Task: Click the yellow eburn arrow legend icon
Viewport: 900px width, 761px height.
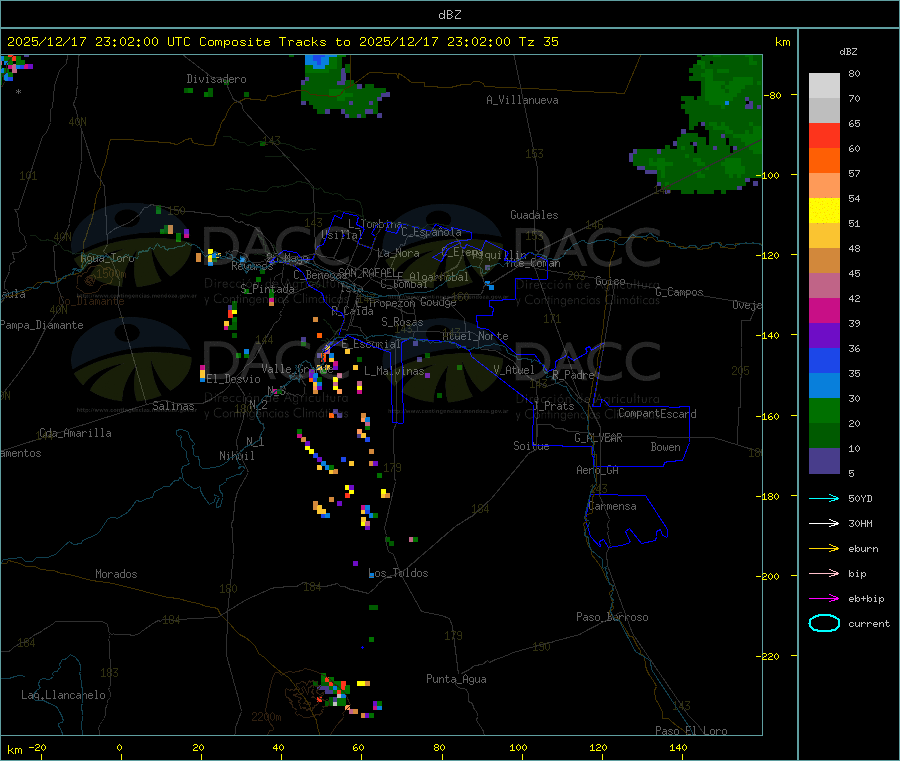Action: click(x=824, y=548)
